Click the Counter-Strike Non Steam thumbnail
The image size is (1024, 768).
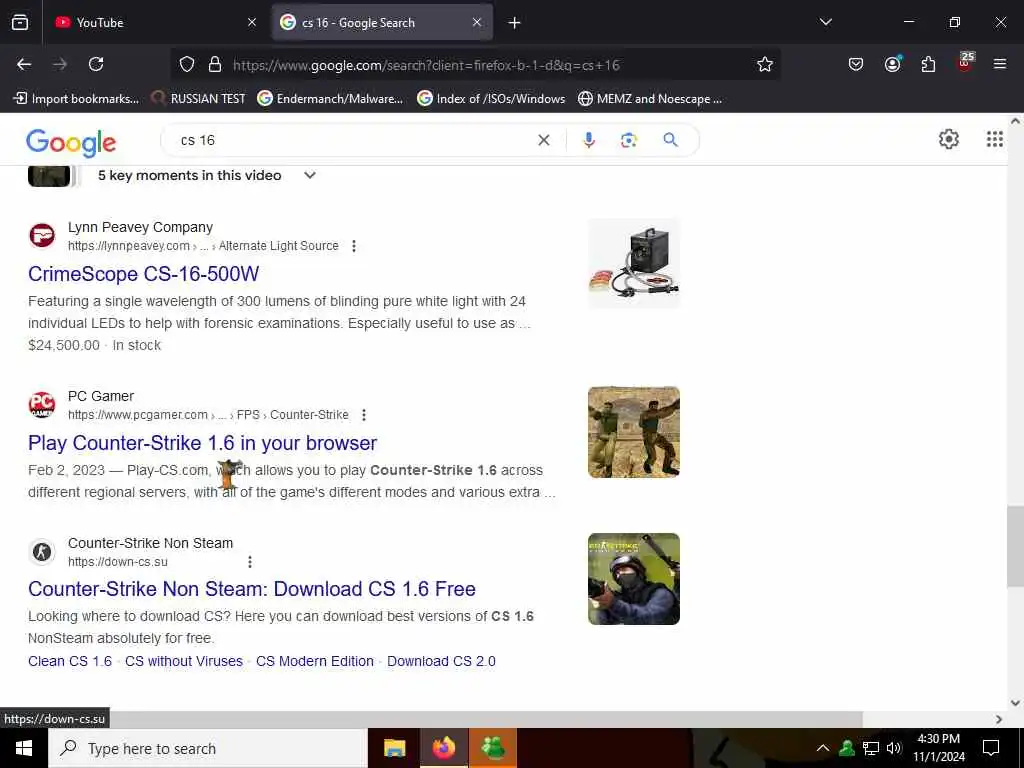[633, 579]
